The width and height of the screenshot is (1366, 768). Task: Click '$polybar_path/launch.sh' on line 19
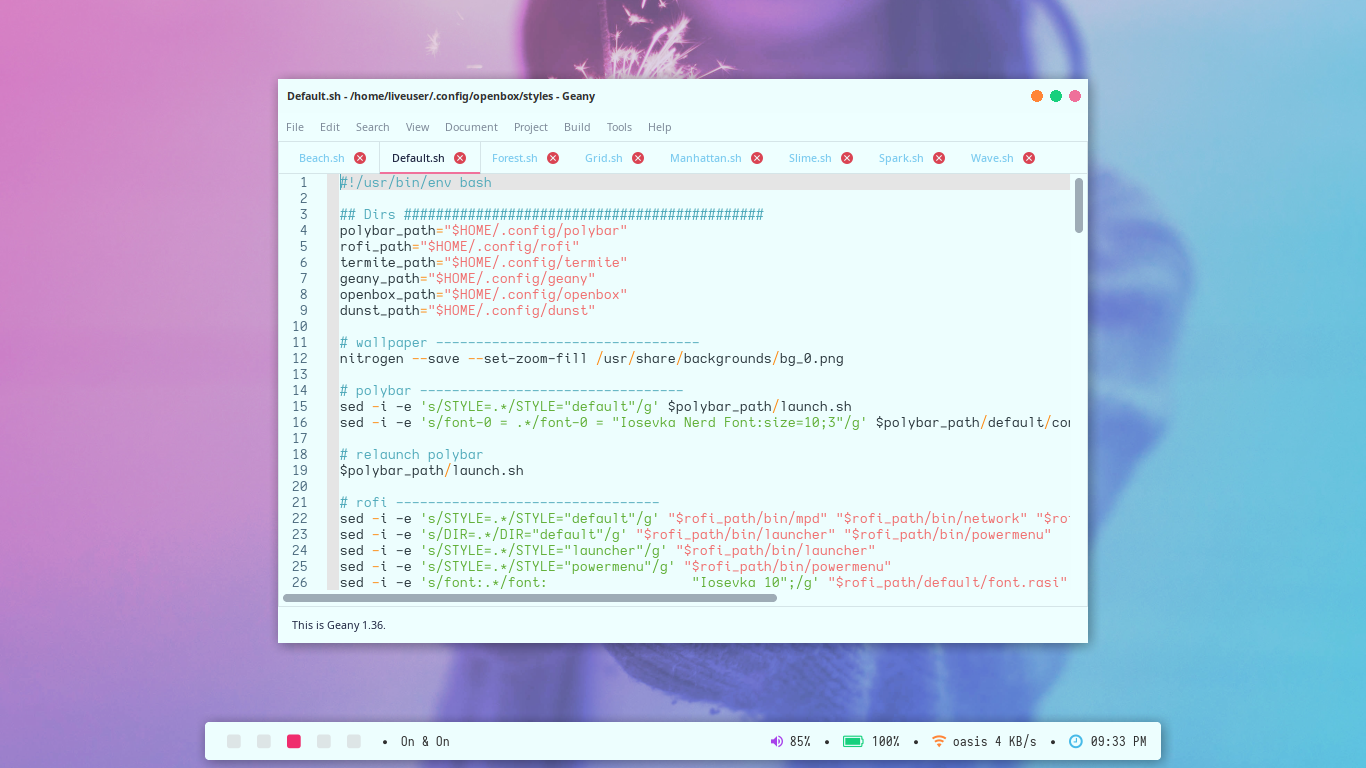pyautogui.click(x=431, y=470)
